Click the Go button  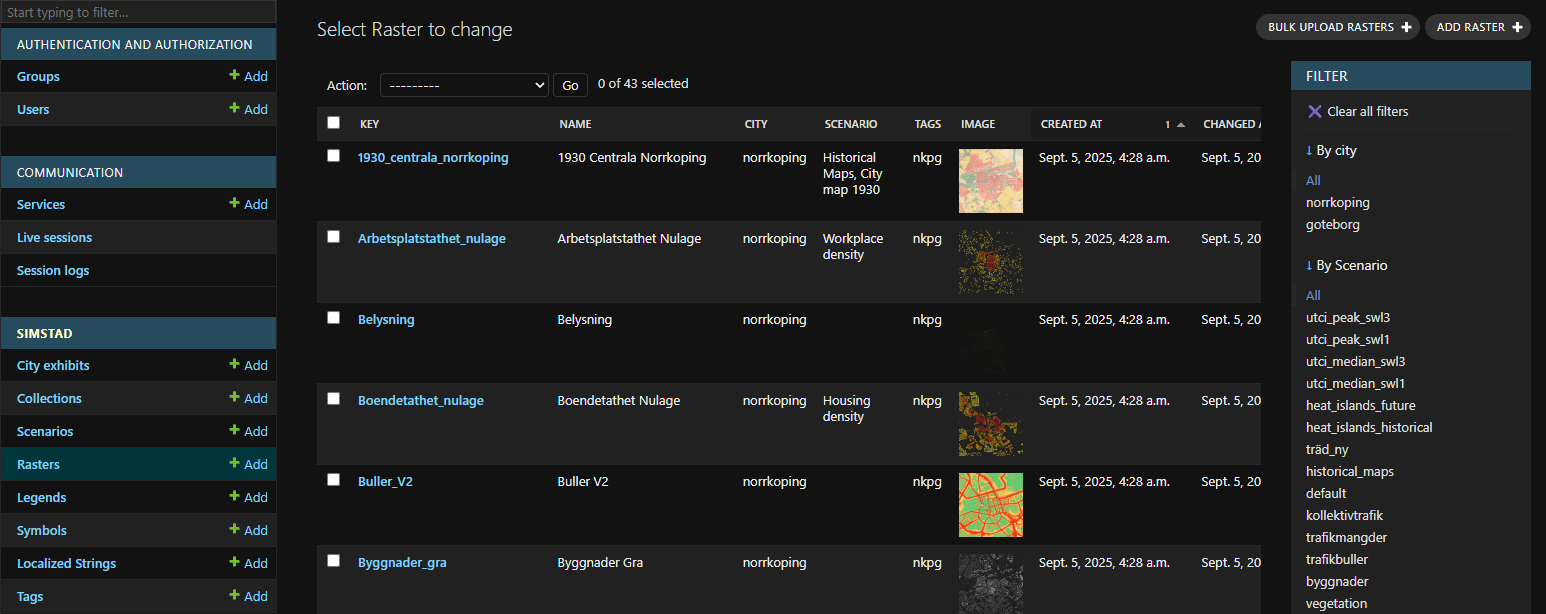[570, 85]
